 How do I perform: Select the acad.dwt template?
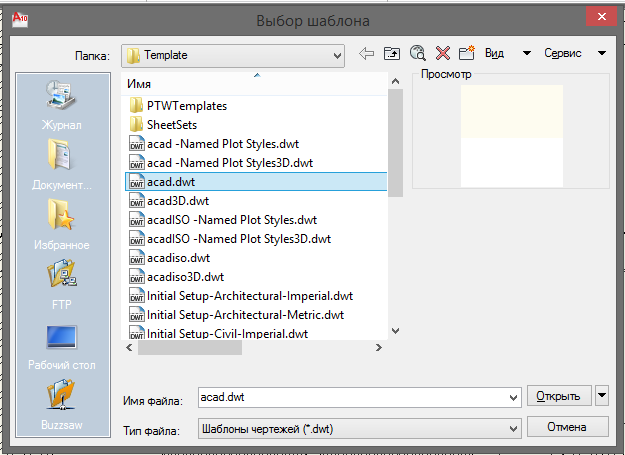point(256,182)
